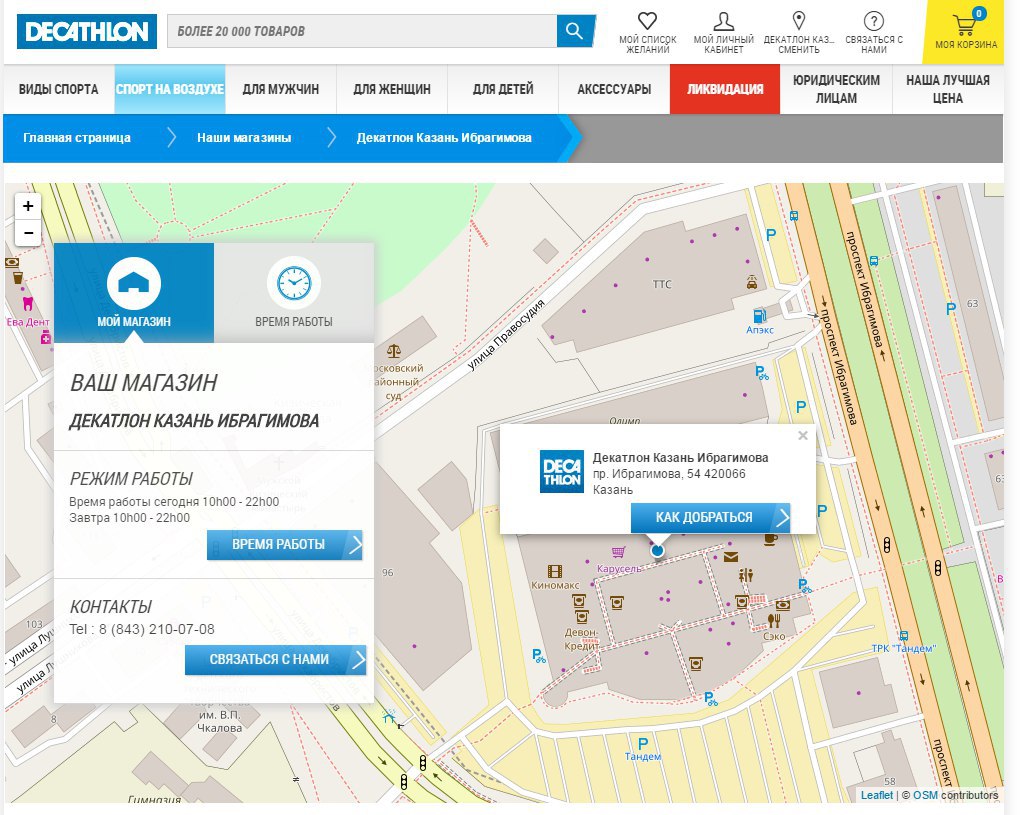Click the Апэкс fuel station icon
1025x815 pixels.
pyautogui.click(x=760, y=317)
